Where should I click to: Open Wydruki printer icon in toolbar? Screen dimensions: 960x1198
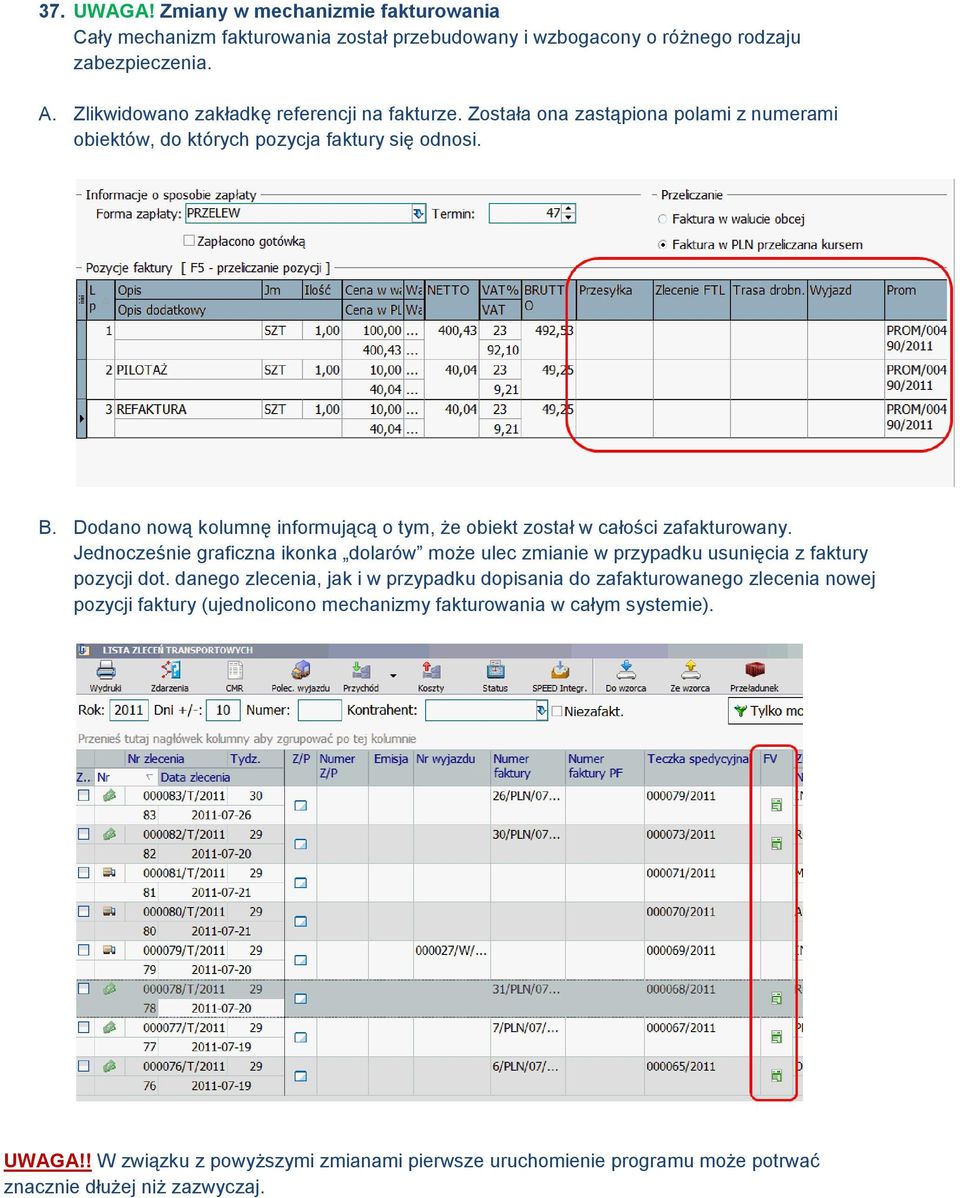coord(106,671)
